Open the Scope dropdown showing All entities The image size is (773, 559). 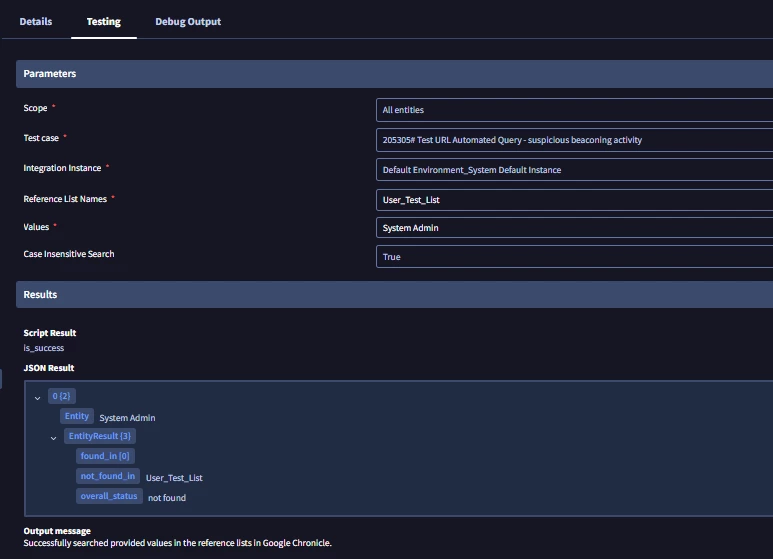(x=574, y=110)
